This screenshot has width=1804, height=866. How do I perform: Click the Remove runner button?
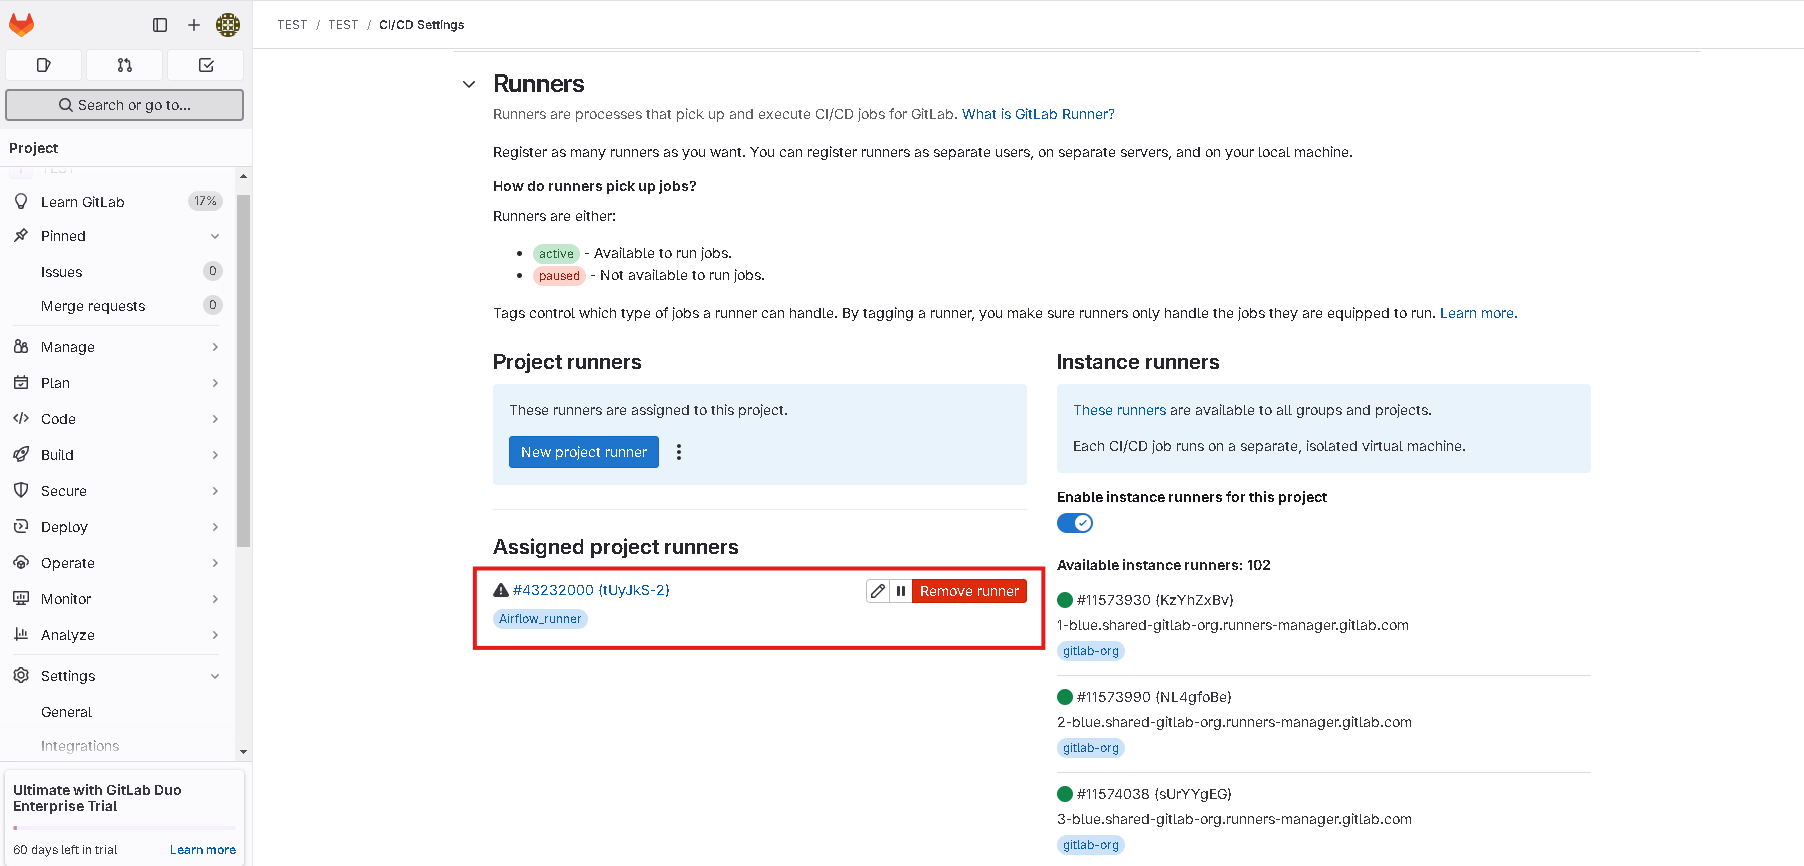pos(969,591)
